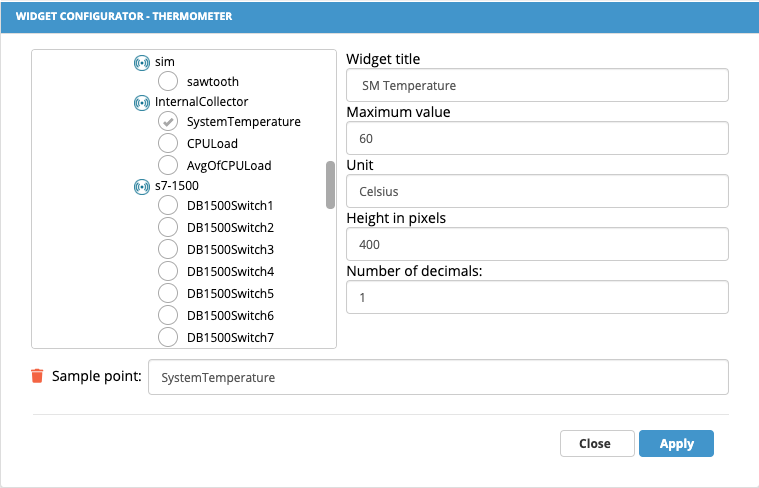The width and height of the screenshot is (759, 488).
Task: Select DB1500Switch1 radio button
Action: [168, 205]
